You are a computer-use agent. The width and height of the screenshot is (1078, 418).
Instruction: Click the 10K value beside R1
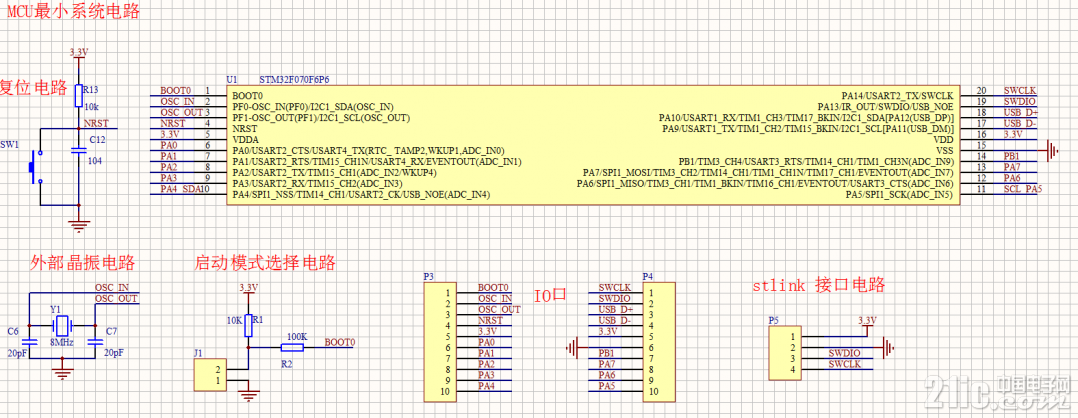[234, 320]
